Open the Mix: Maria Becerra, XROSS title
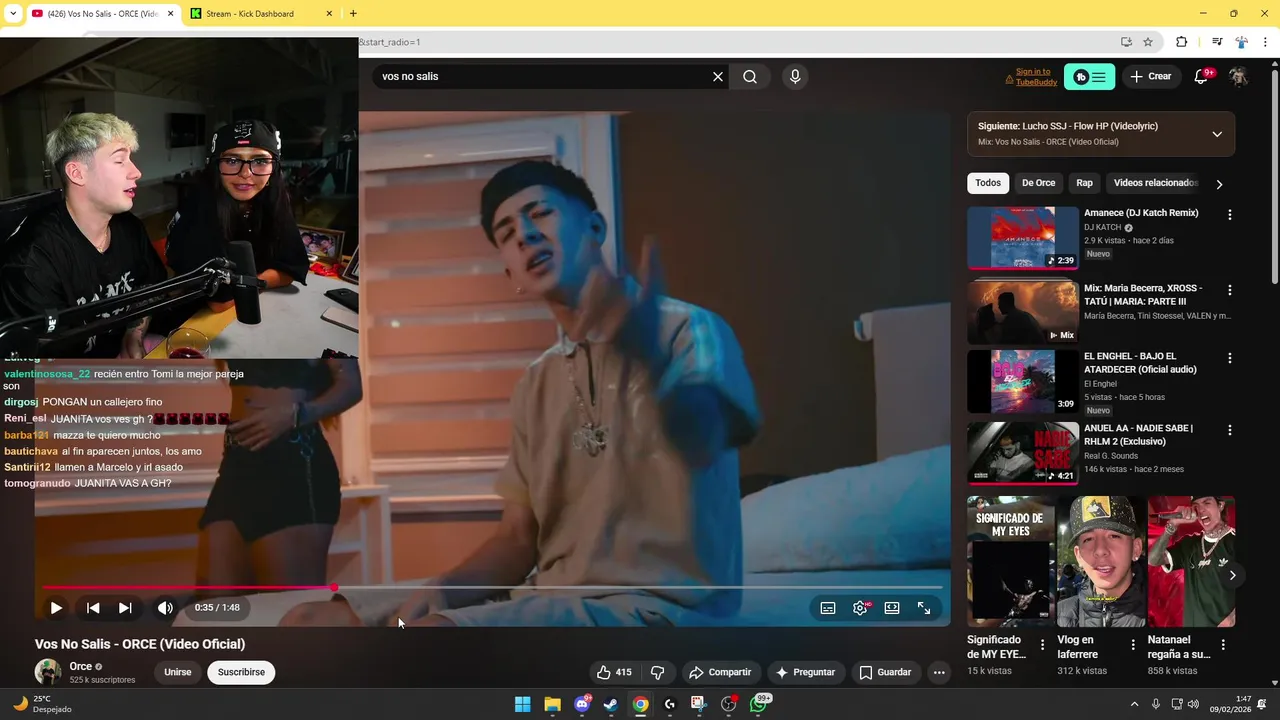 pos(1143,294)
